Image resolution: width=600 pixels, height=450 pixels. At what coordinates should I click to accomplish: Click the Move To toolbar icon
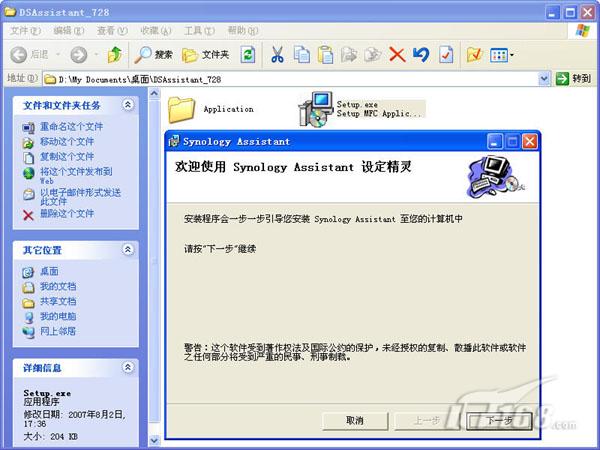tap(349, 55)
